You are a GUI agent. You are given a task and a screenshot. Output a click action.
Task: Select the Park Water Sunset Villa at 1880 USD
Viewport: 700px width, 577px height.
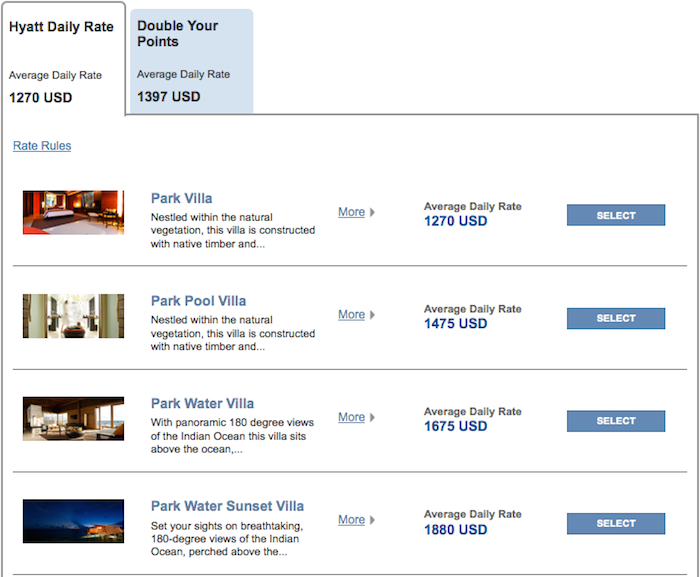click(615, 523)
